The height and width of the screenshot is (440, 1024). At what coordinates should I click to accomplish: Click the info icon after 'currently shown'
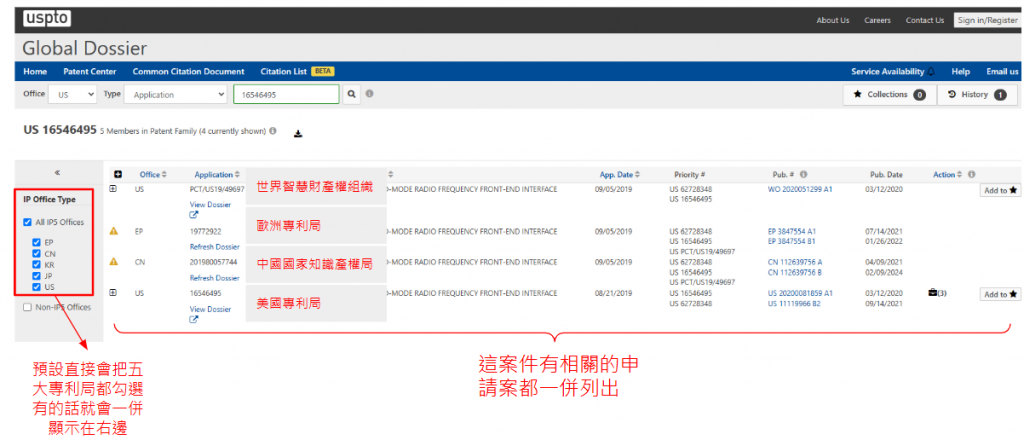[272, 131]
